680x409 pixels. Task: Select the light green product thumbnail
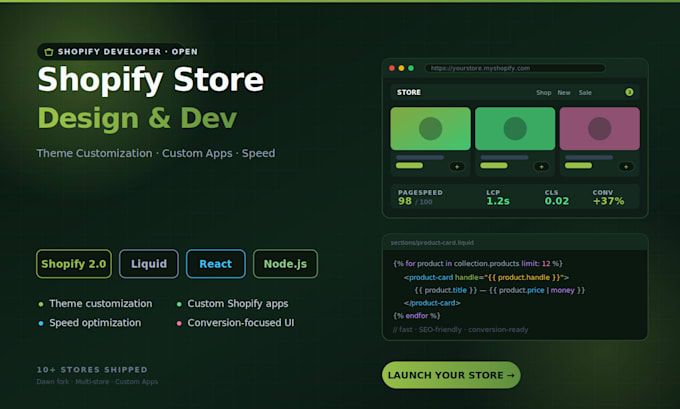click(430, 129)
